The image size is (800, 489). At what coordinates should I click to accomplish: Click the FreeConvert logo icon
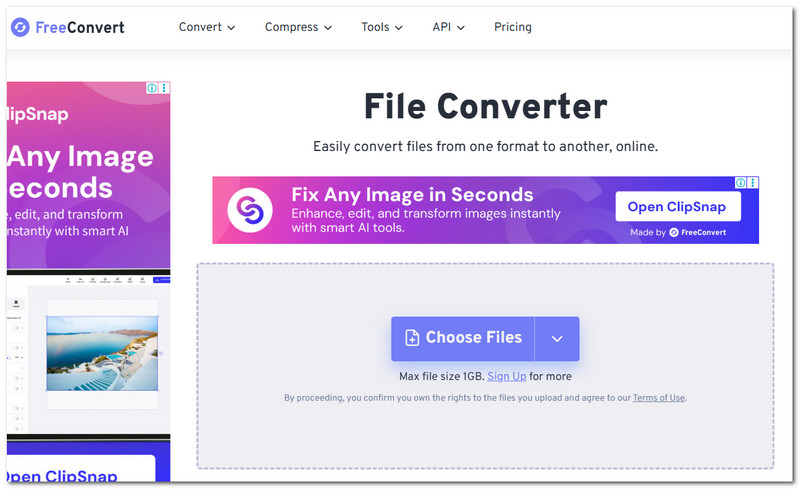click(x=20, y=27)
